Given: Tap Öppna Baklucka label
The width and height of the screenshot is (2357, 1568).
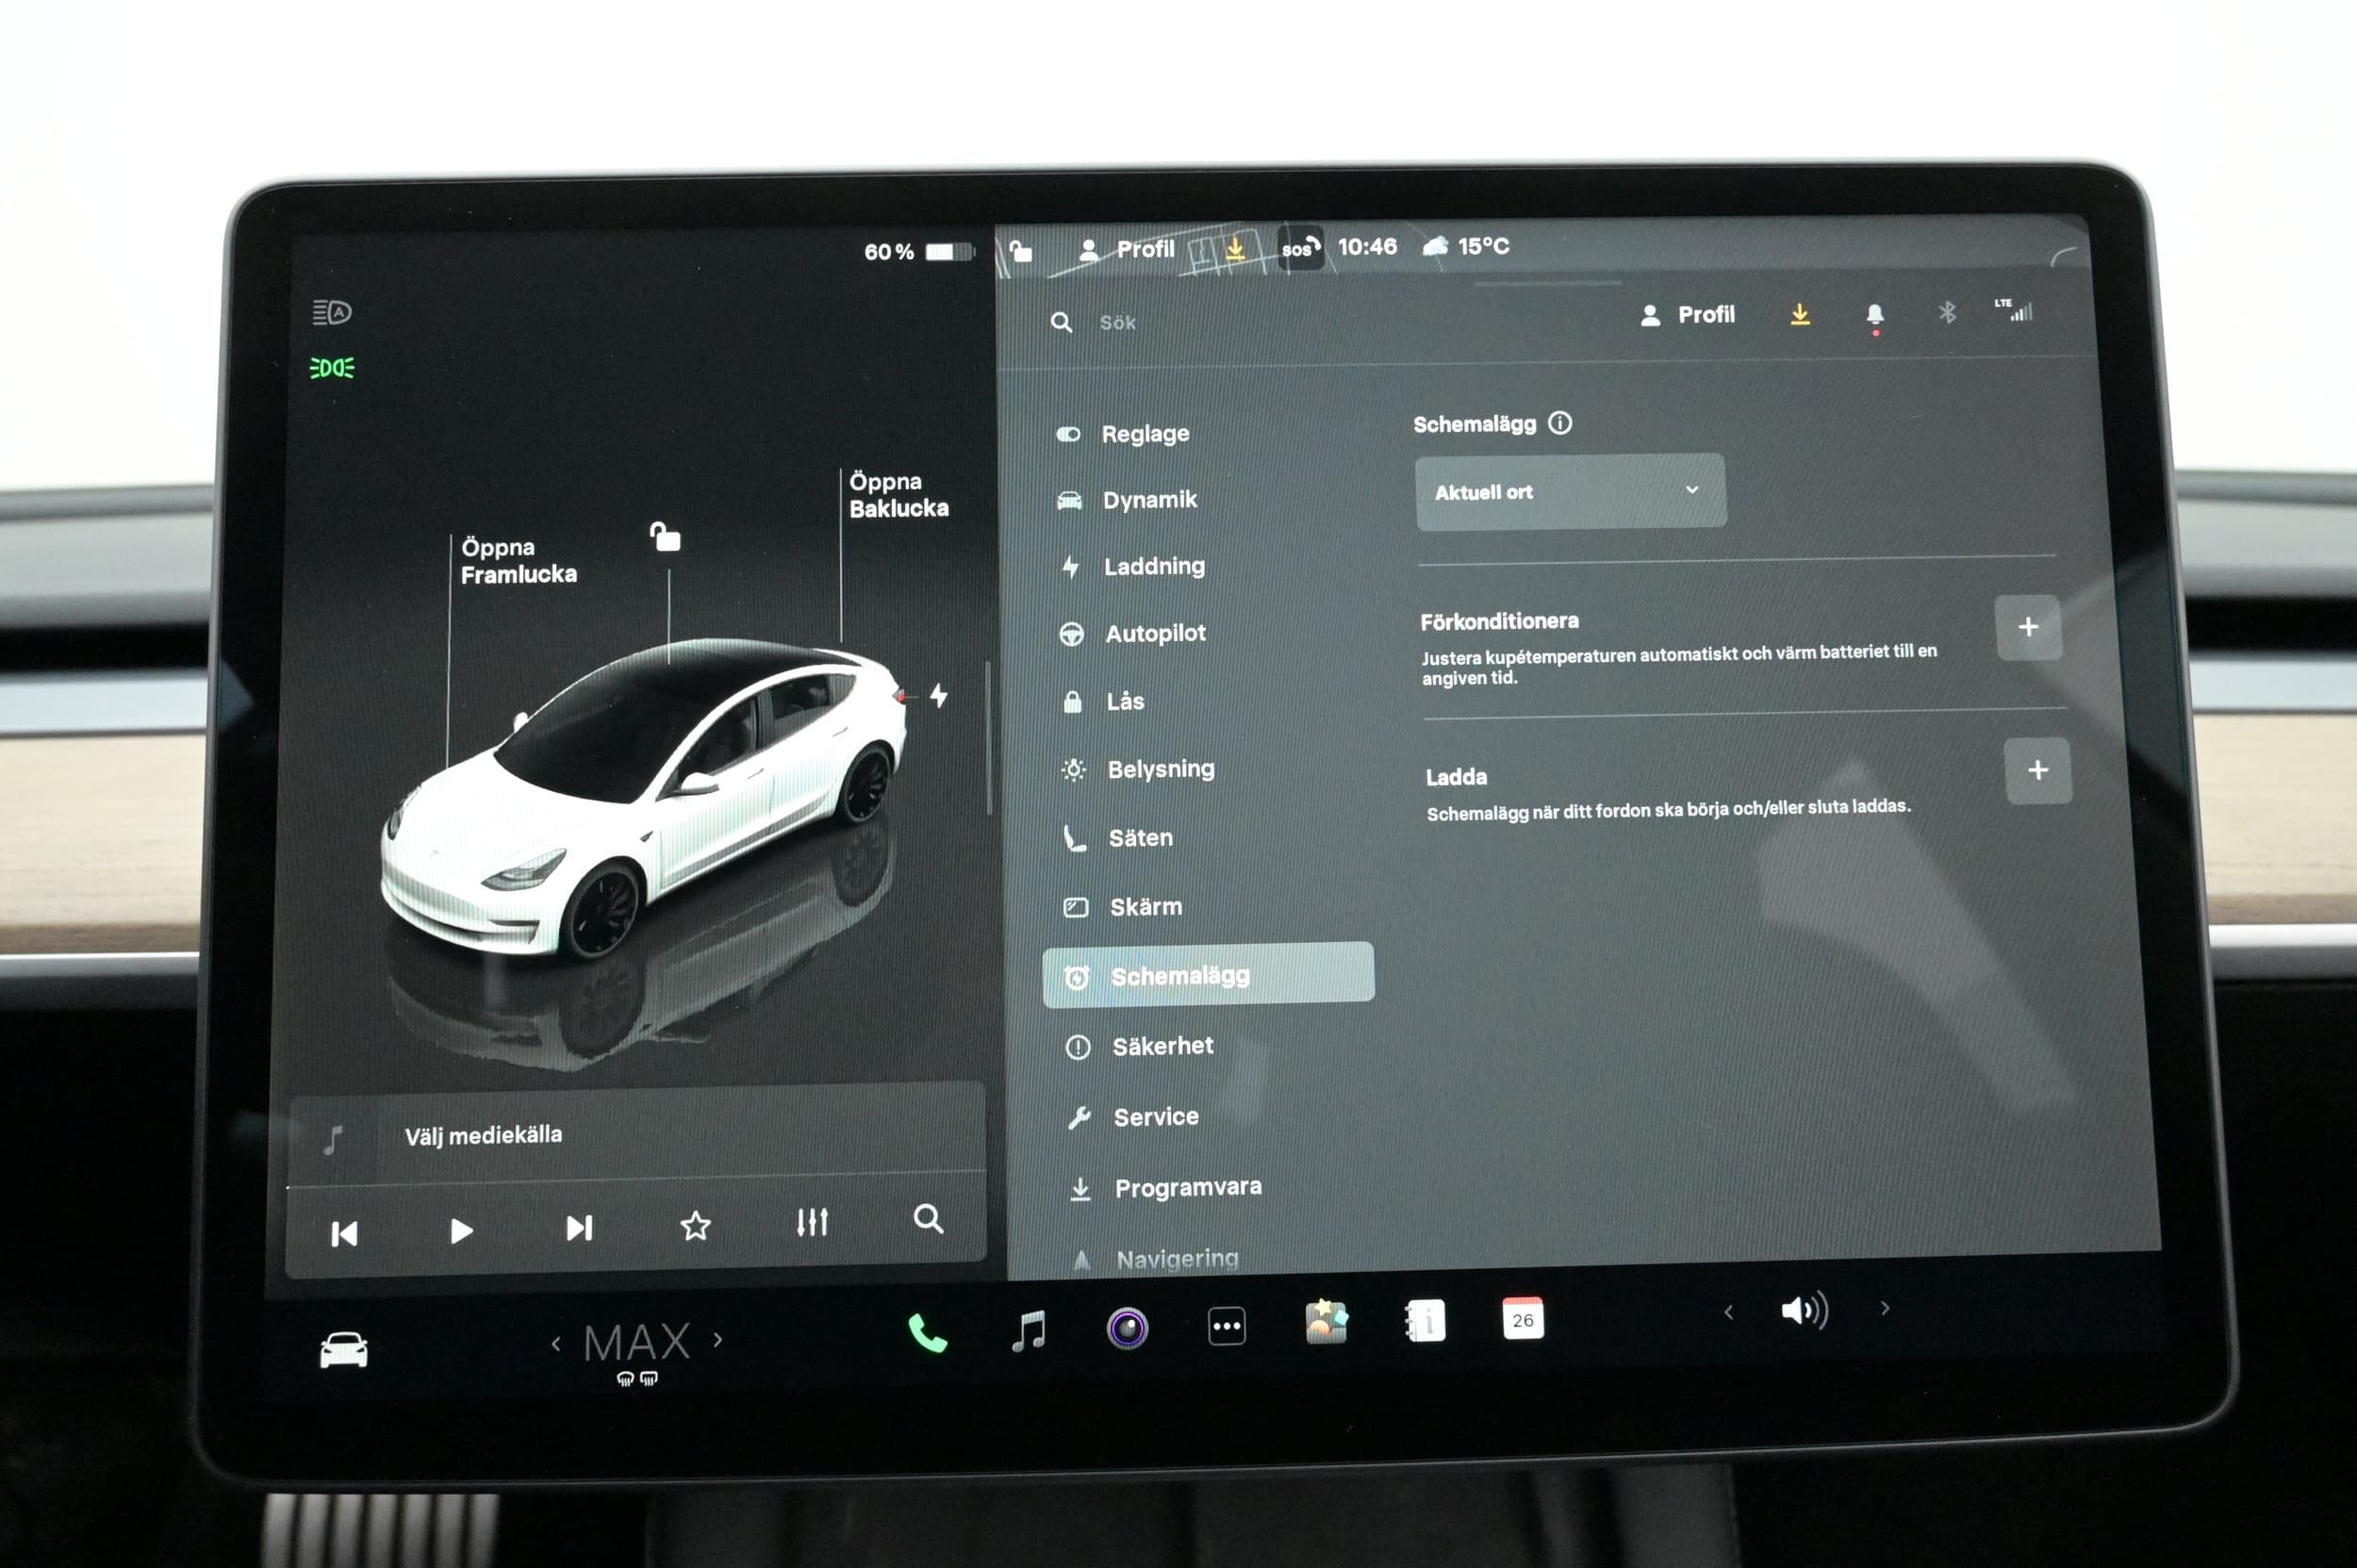Looking at the screenshot, I should 897,495.
